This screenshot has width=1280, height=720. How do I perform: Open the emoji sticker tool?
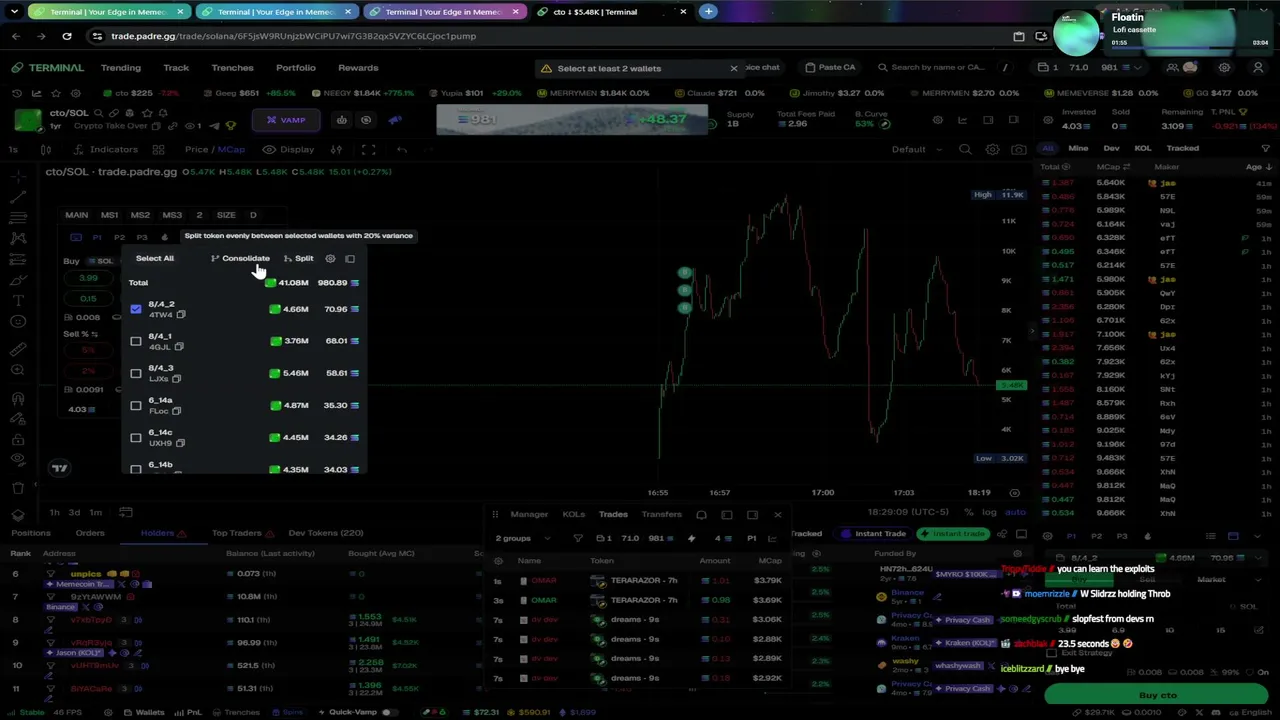click(18, 321)
